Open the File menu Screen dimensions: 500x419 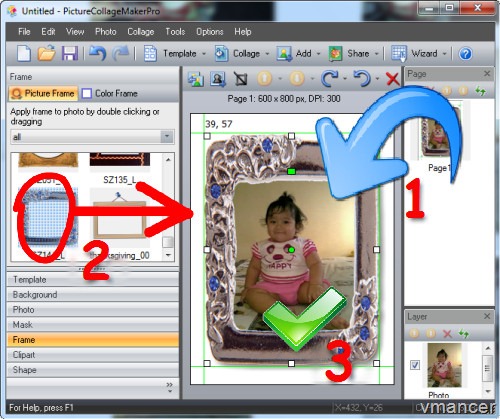pyautogui.click(x=24, y=32)
